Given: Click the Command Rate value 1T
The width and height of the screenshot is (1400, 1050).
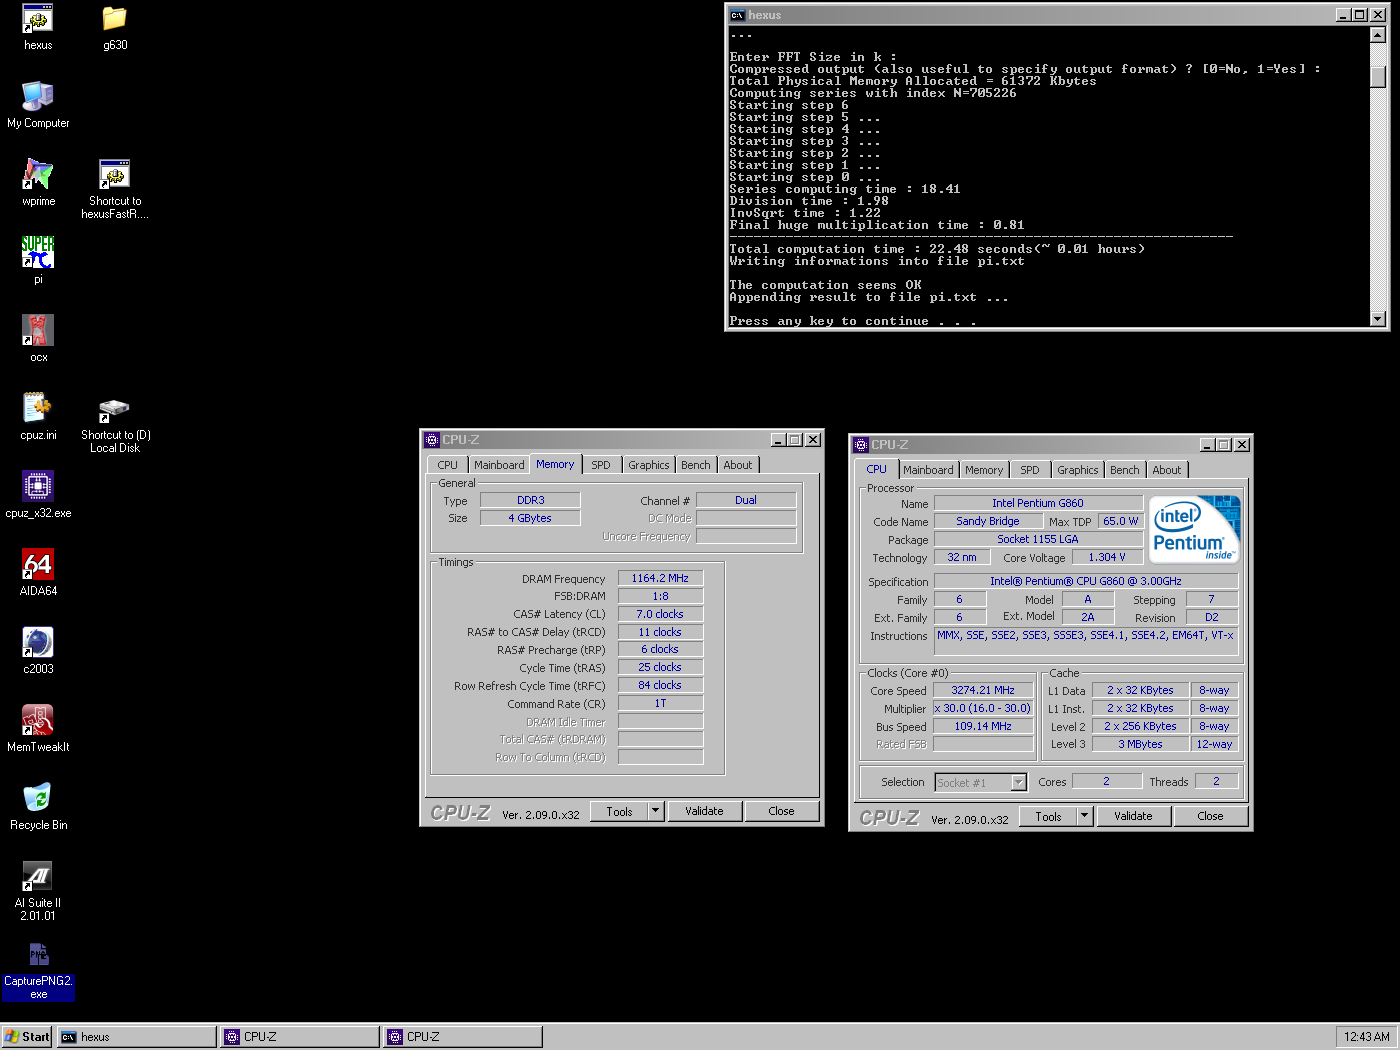Looking at the screenshot, I should coord(660,703).
